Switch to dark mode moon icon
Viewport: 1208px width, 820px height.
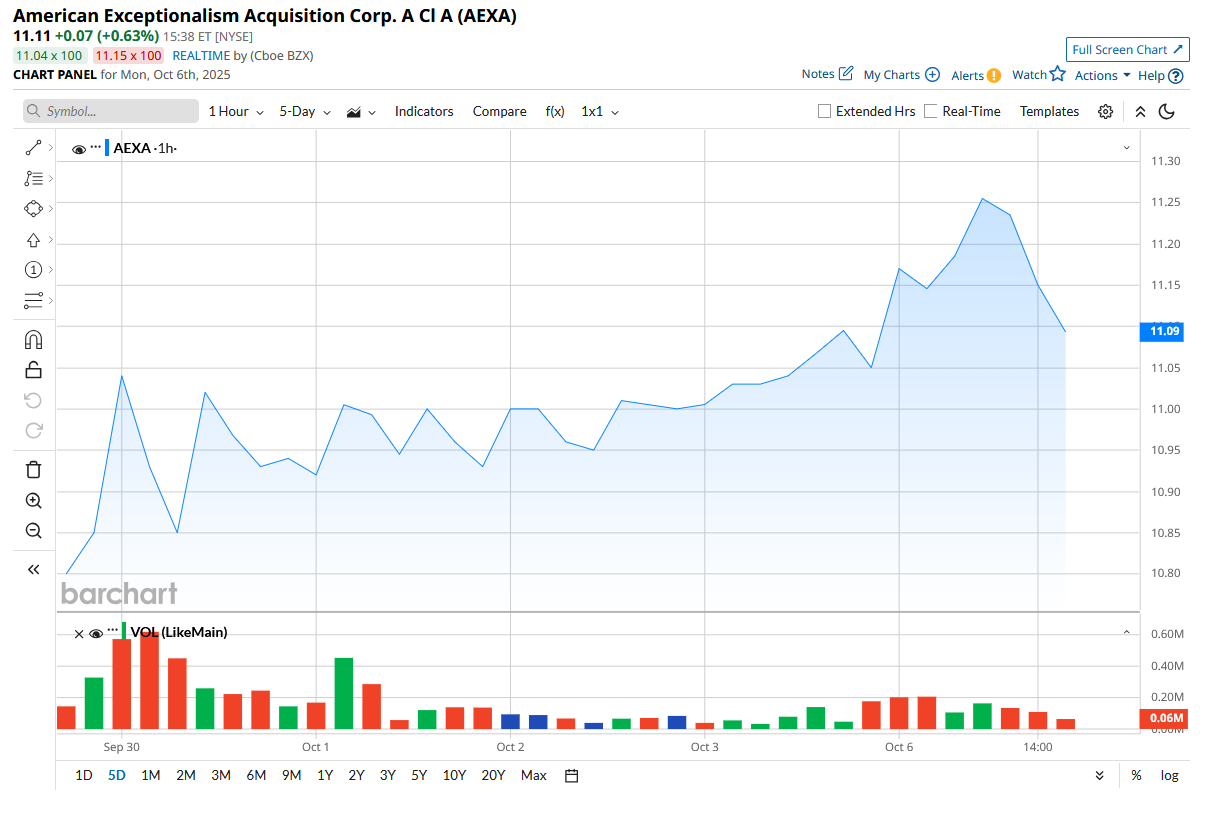point(1166,112)
